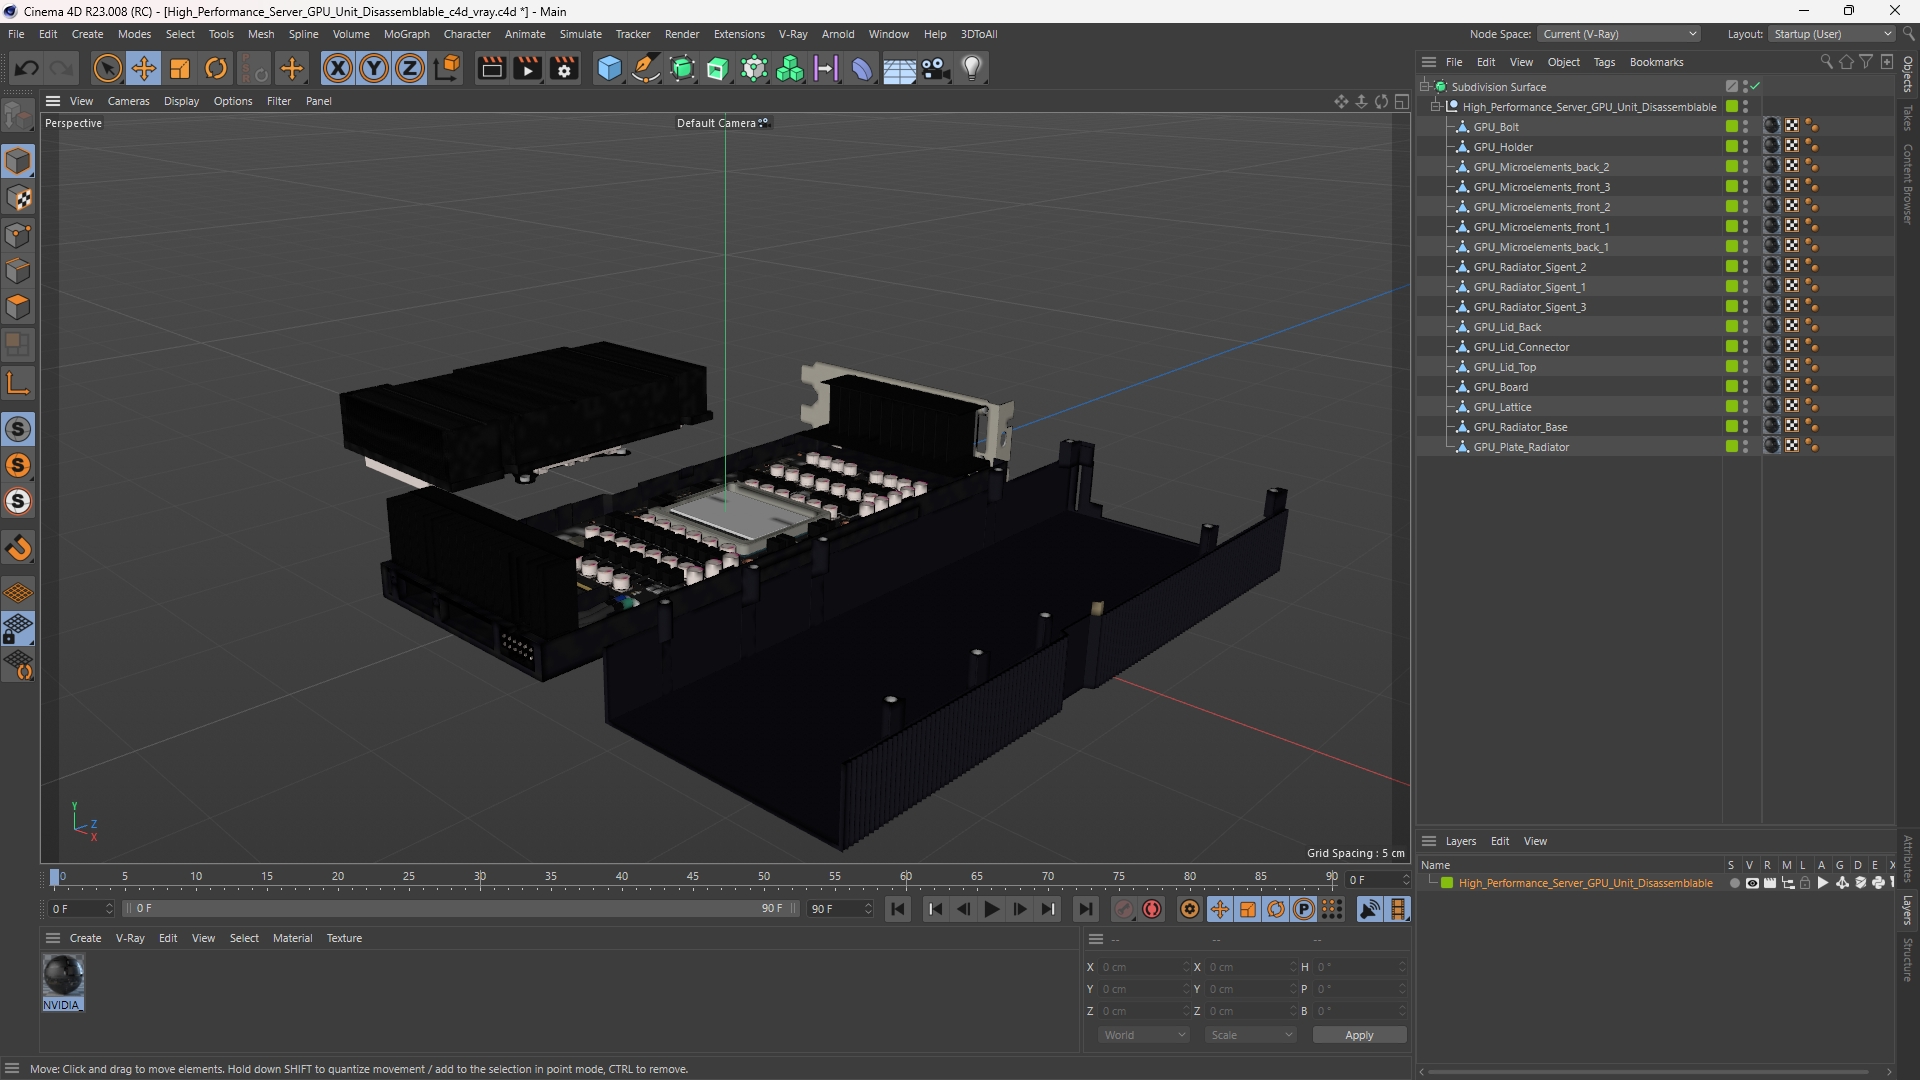
Task: Switch to Model mode cube icon
Action: (18, 161)
